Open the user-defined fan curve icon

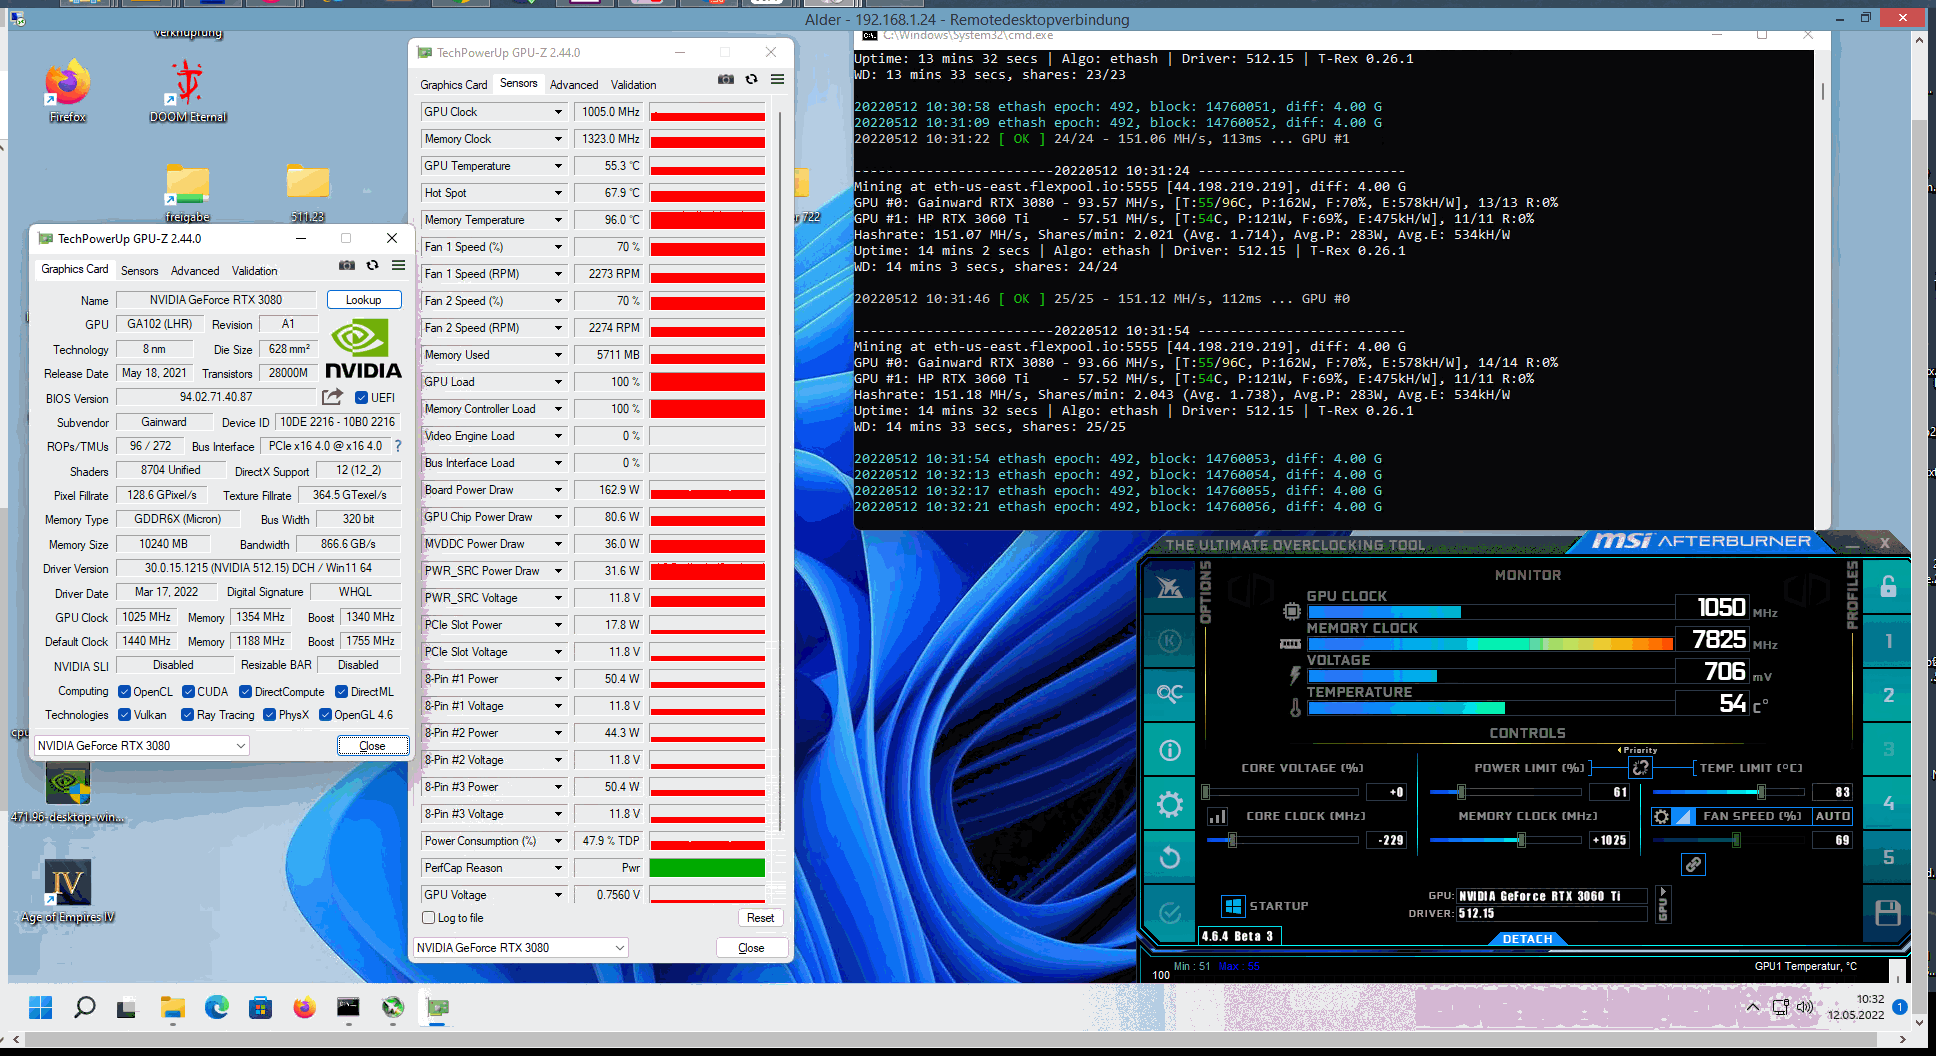[1684, 817]
